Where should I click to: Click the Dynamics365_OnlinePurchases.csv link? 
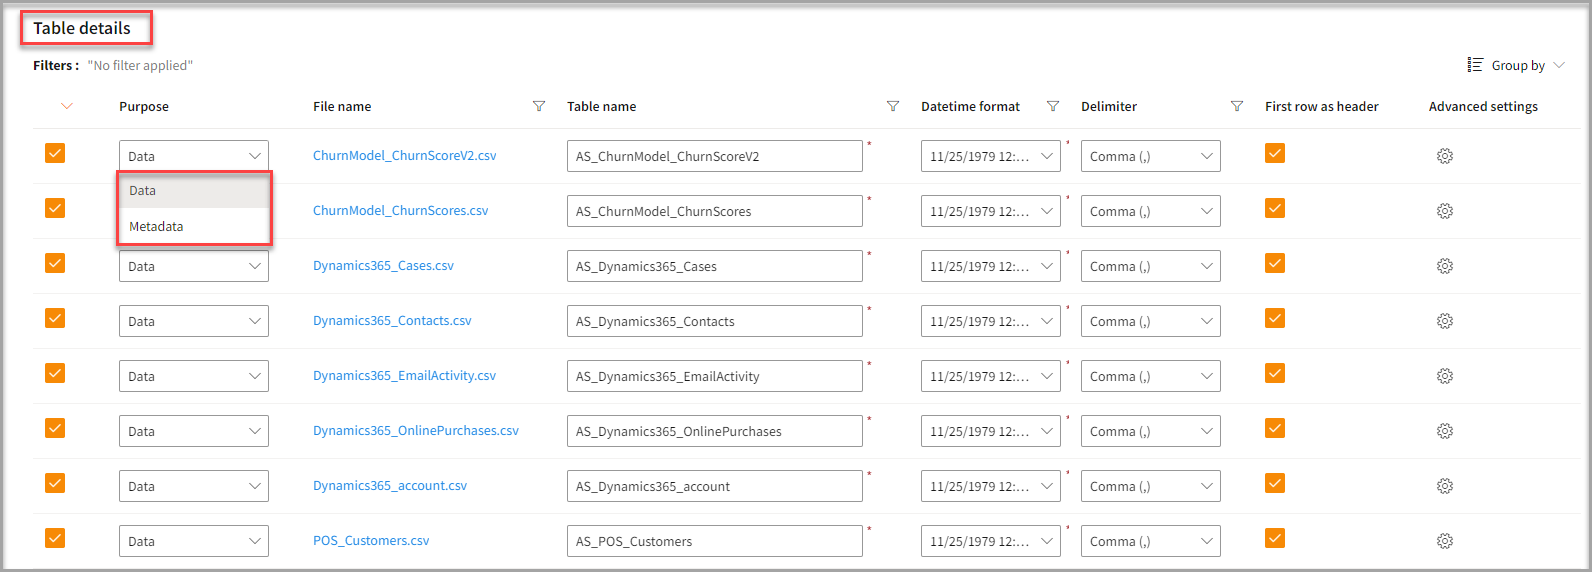[415, 430]
